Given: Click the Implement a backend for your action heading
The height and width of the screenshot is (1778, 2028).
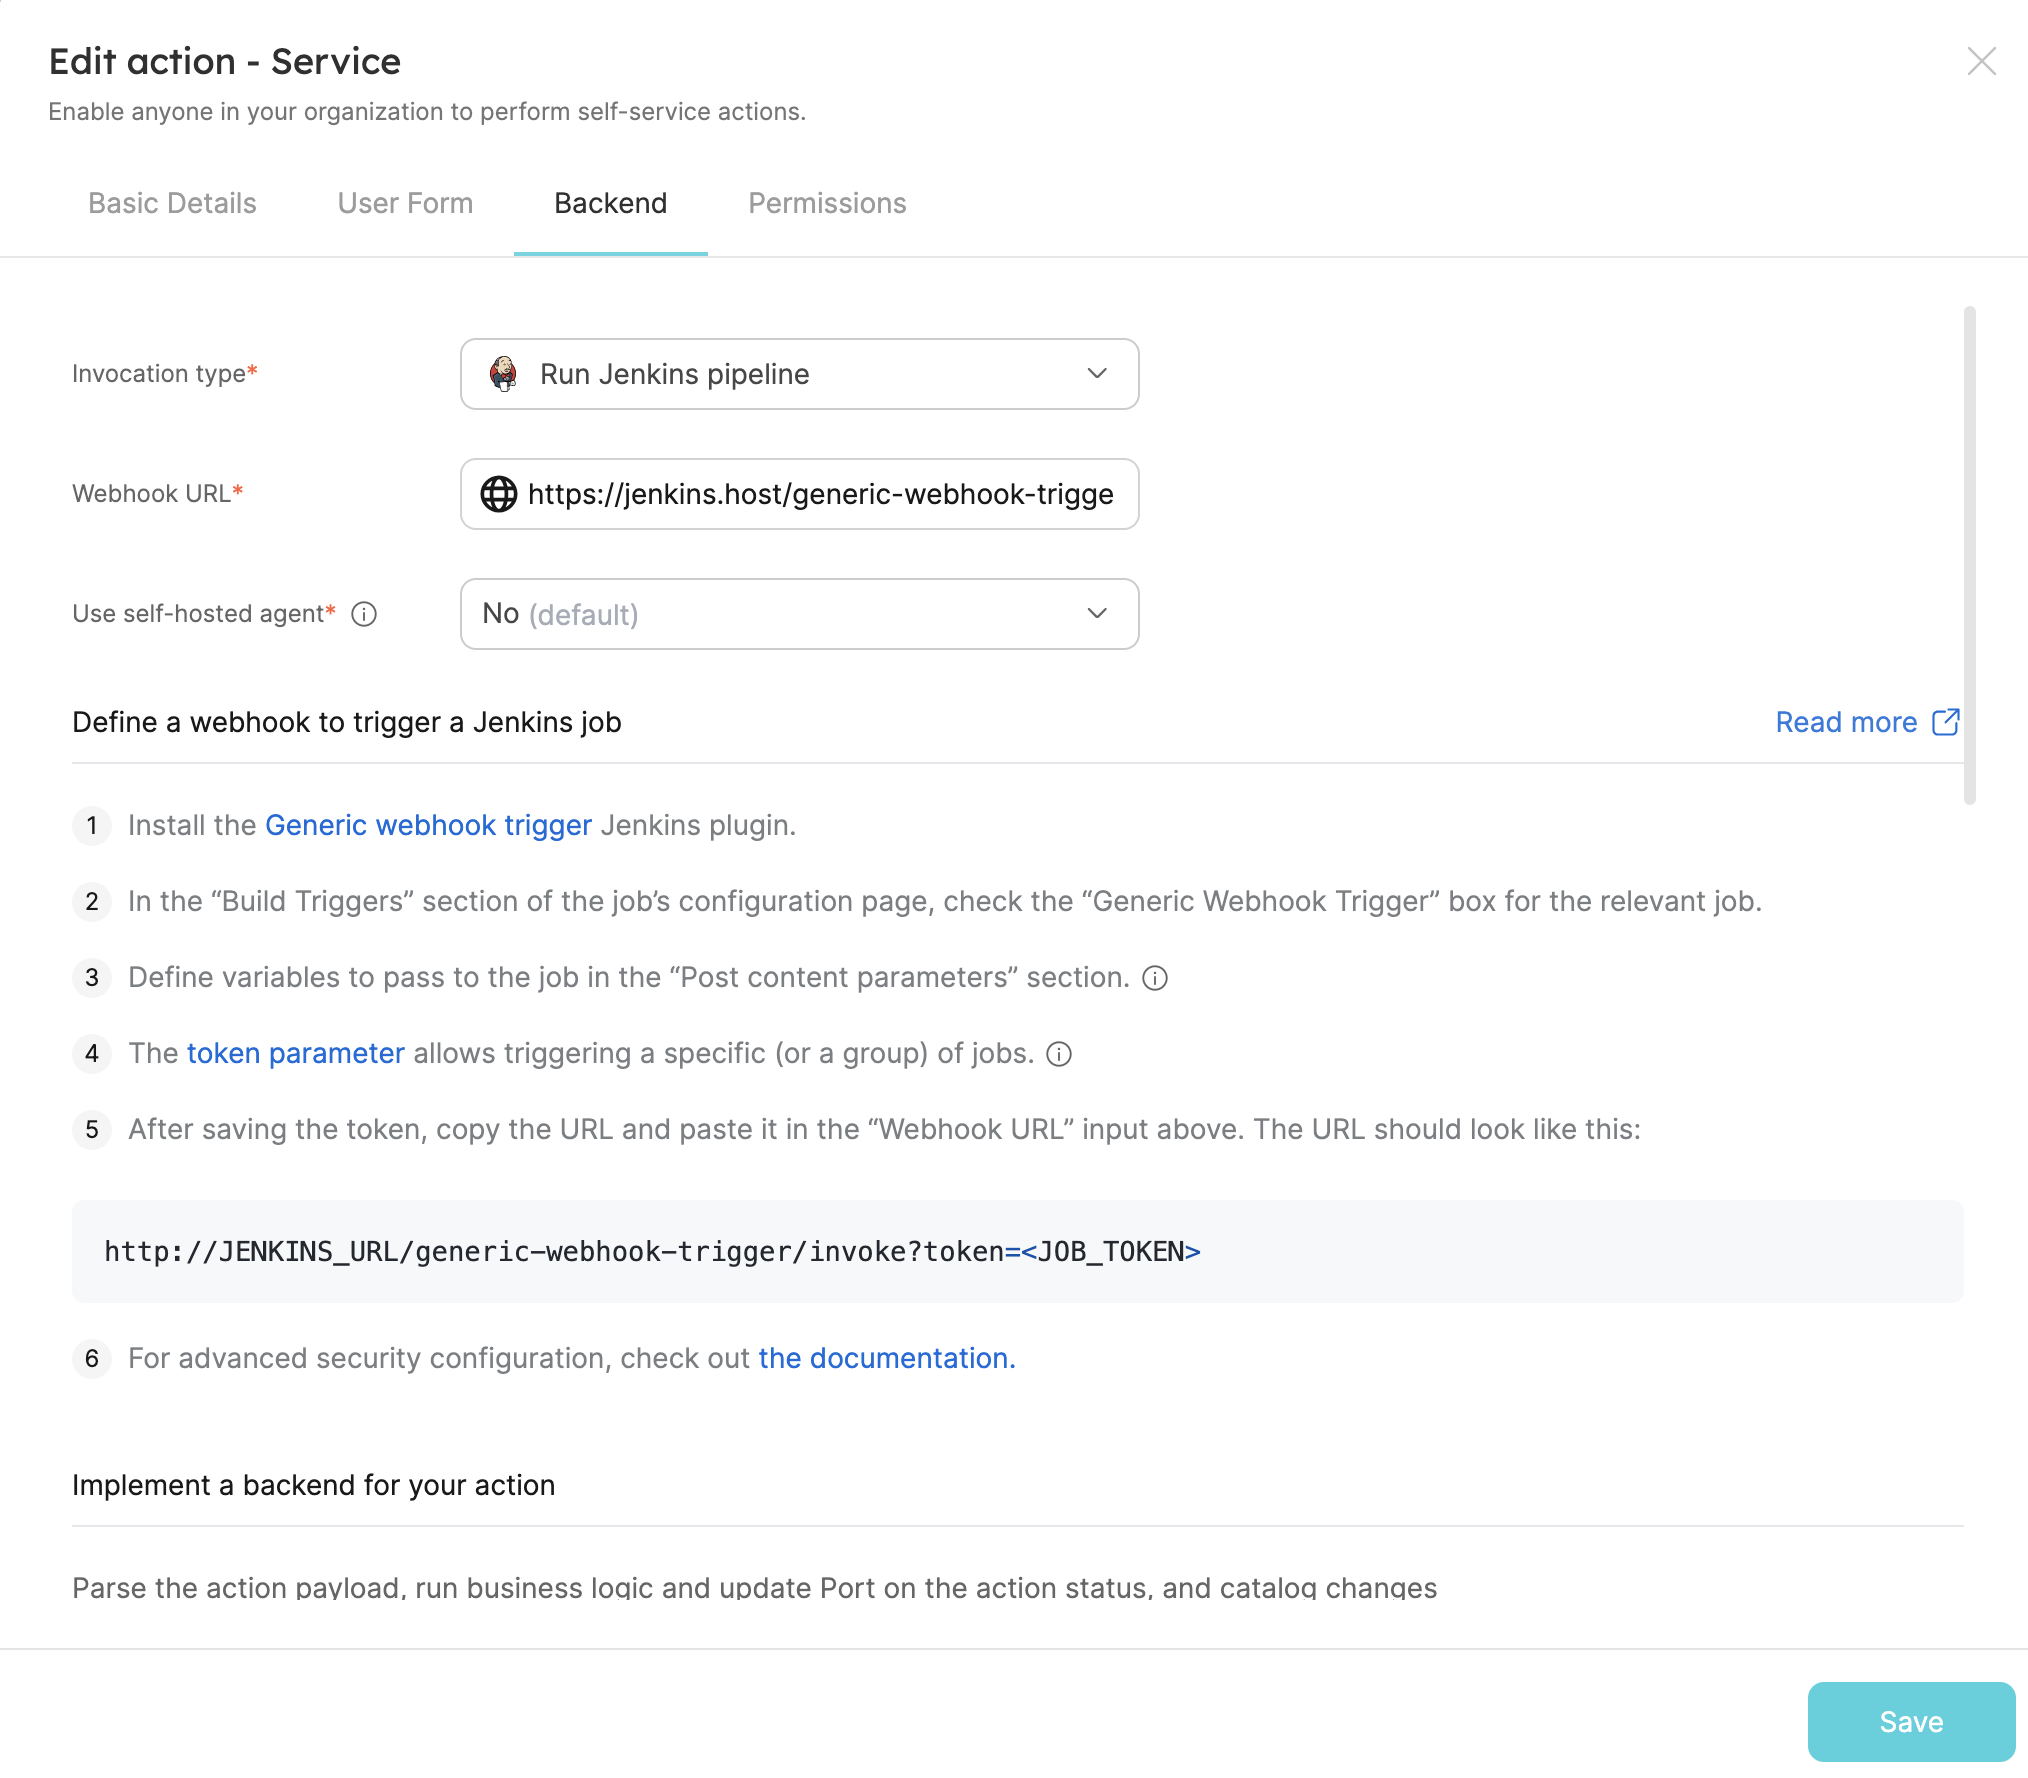Looking at the screenshot, I should tap(313, 1485).
